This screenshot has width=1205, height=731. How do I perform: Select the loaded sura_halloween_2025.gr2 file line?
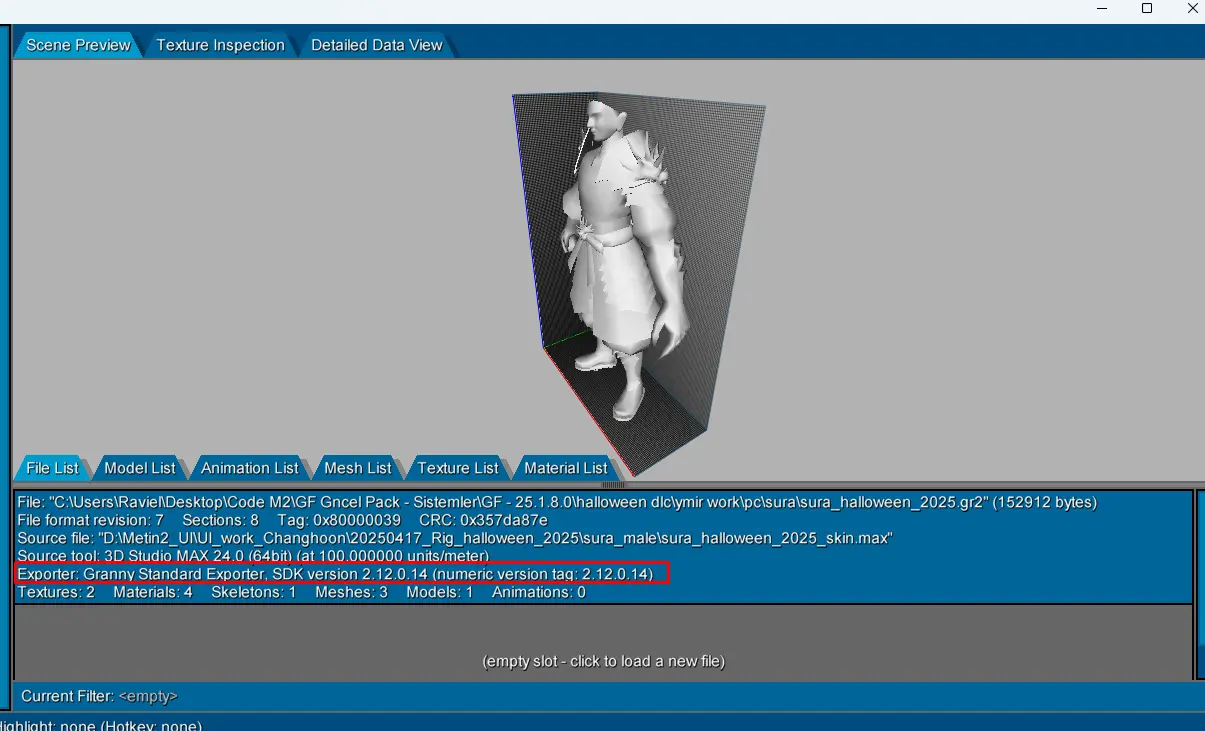(556, 502)
